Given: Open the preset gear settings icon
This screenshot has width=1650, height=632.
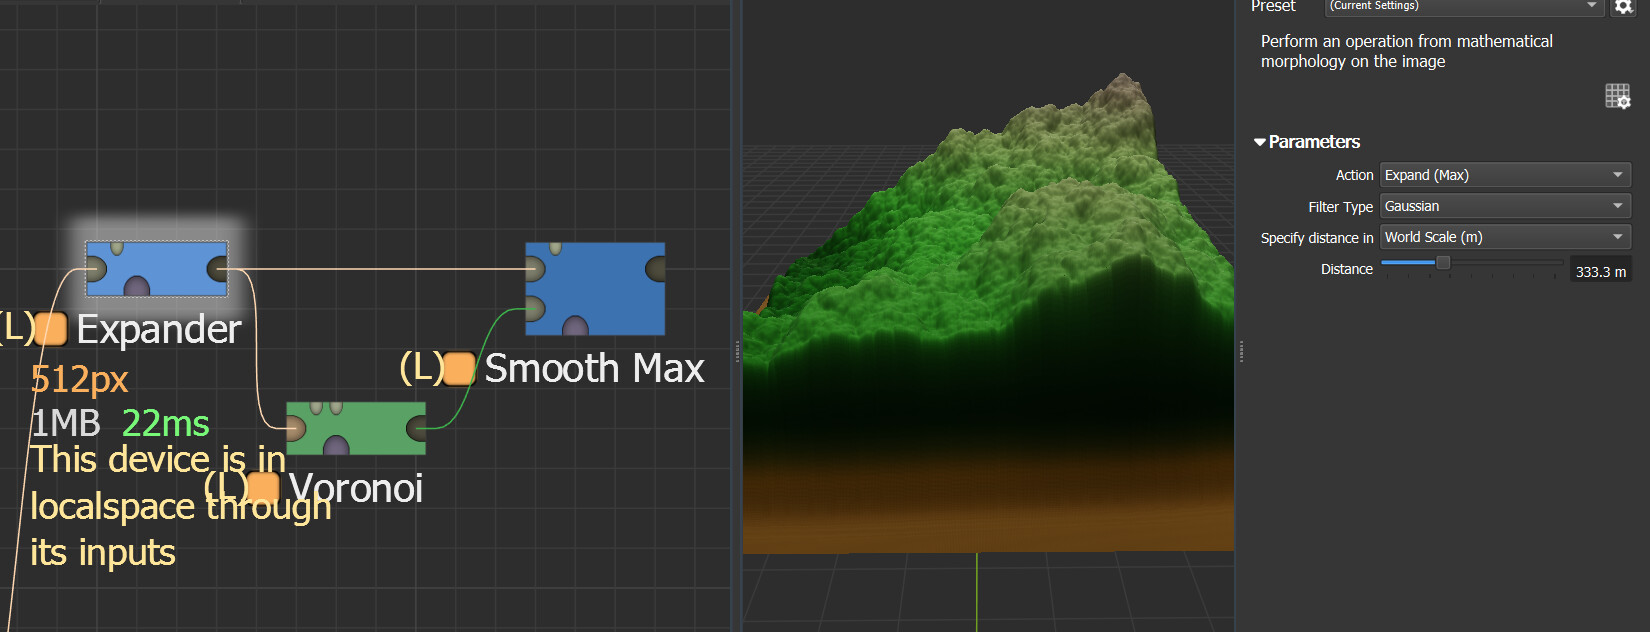Looking at the screenshot, I should pyautogui.click(x=1623, y=6).
